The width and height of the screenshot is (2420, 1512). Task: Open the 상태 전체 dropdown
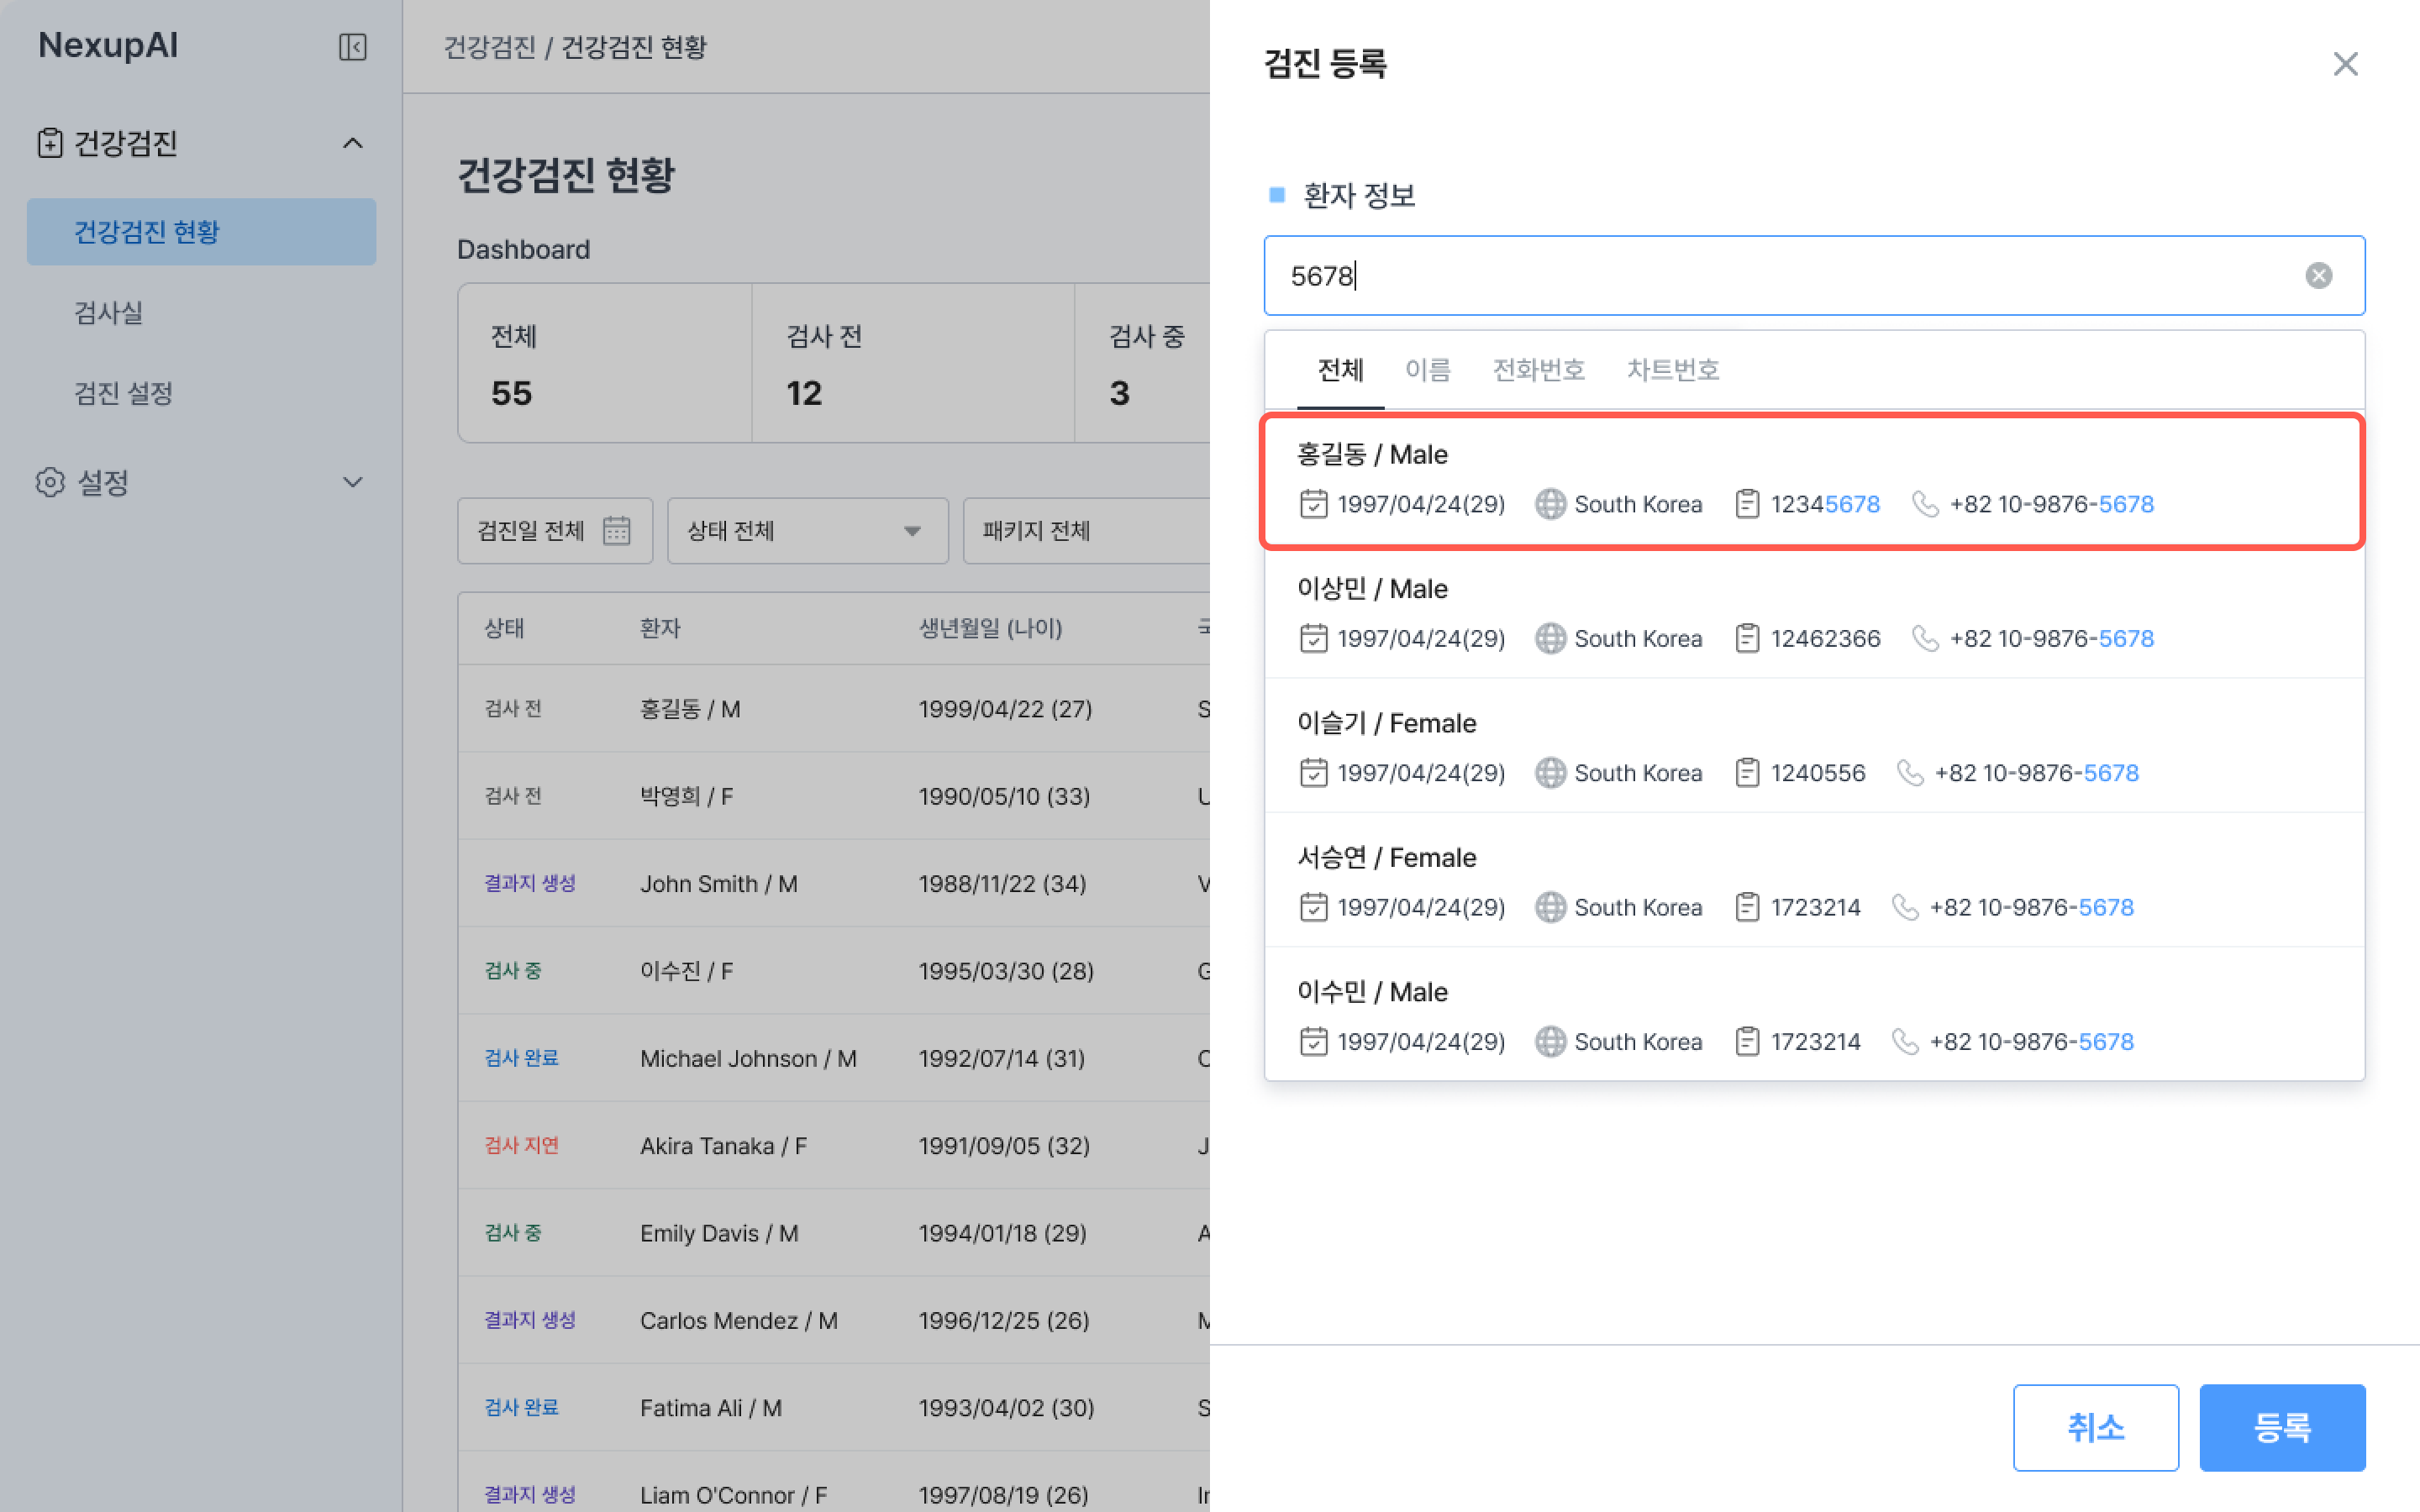point(807,530)
